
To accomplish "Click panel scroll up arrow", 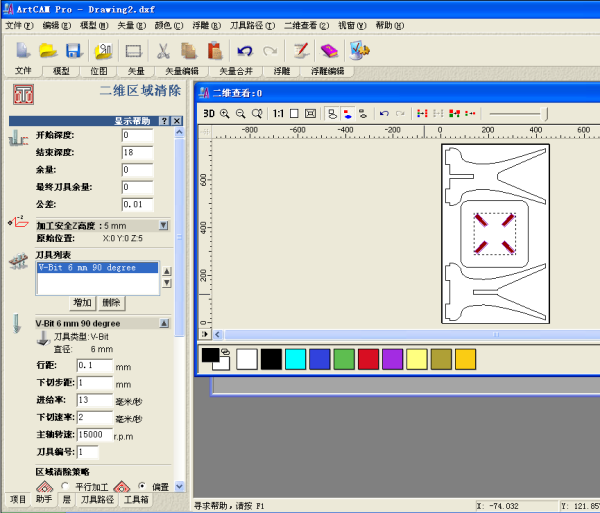I will tap(179, 132).
